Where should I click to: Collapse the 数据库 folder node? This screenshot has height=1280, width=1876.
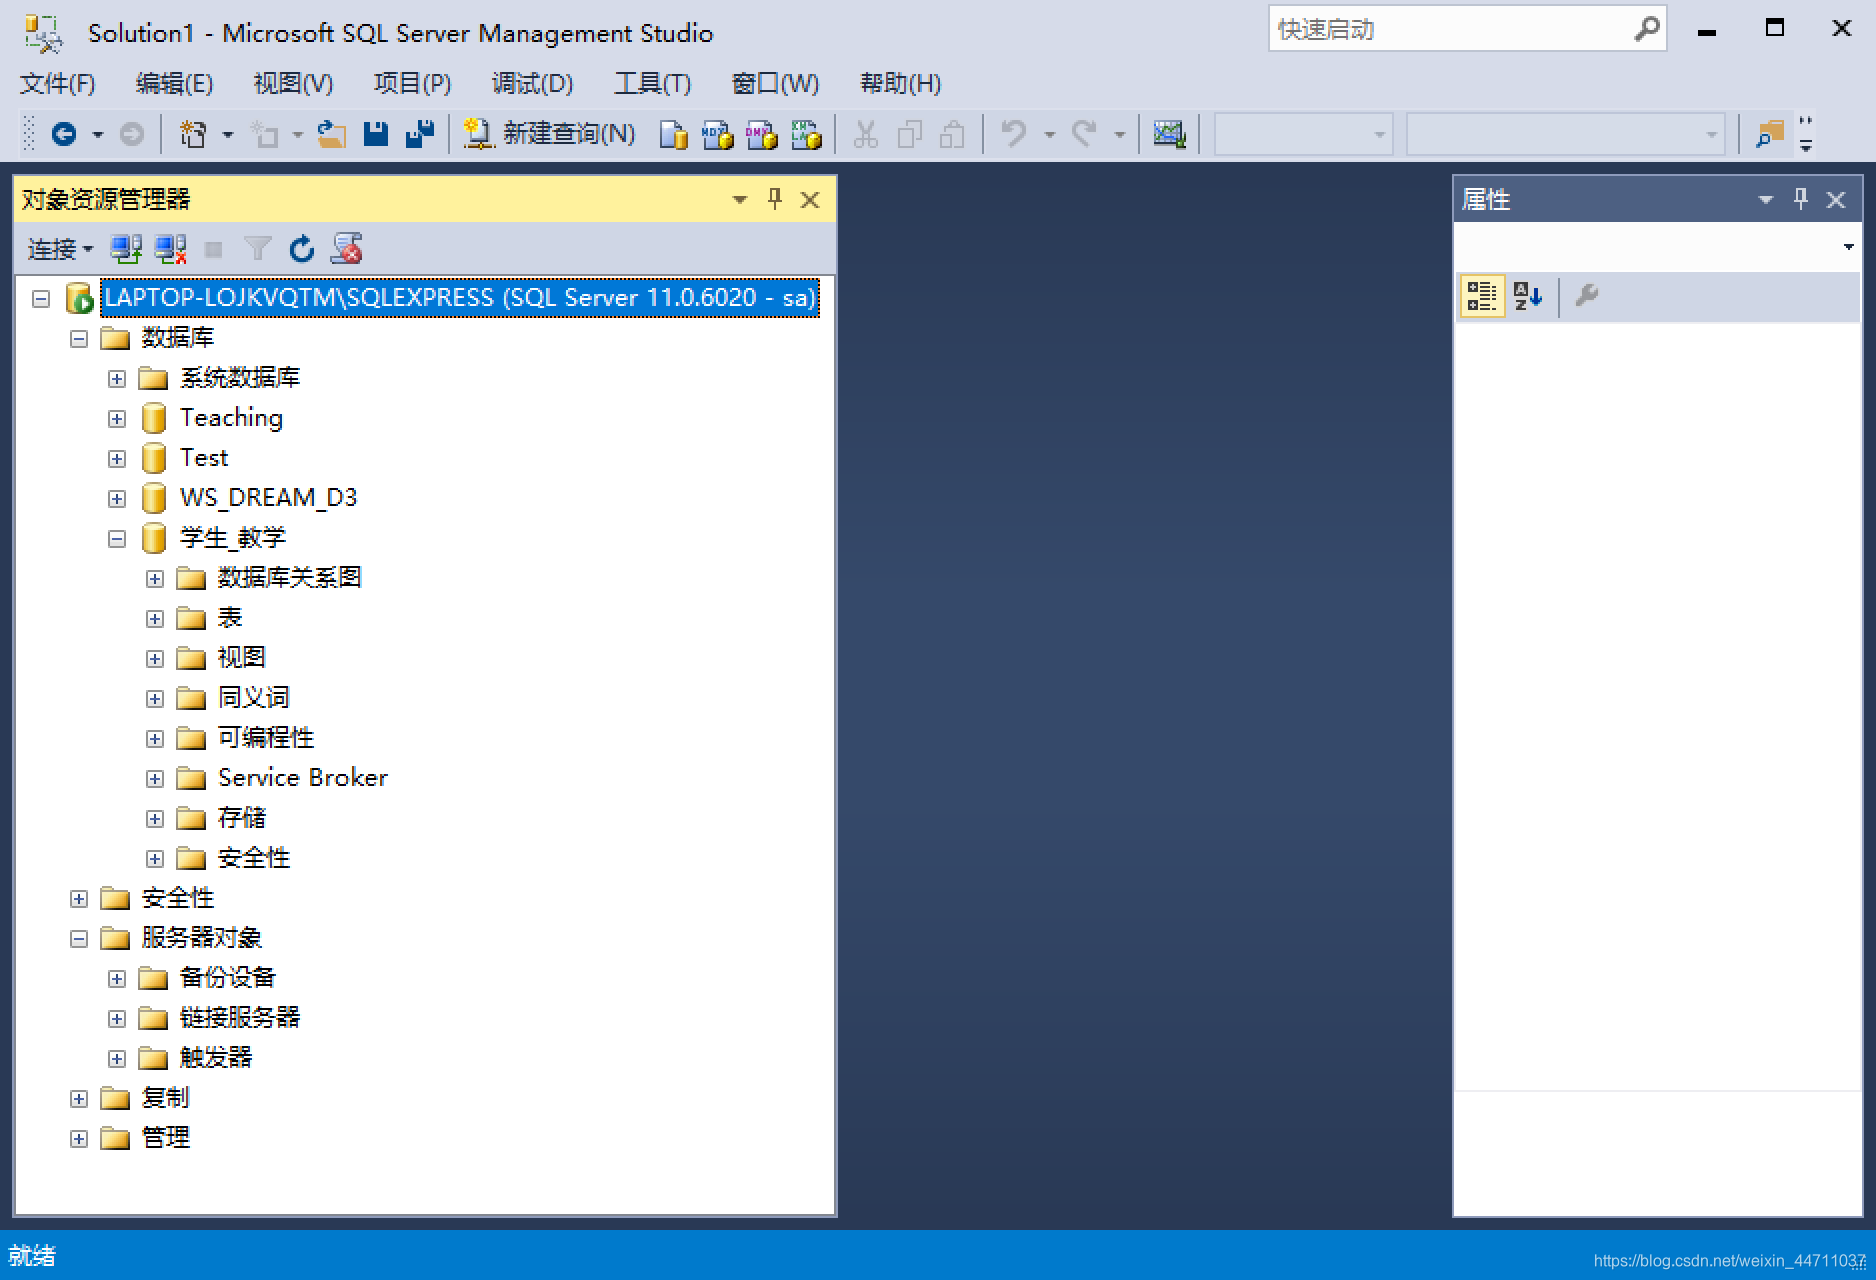pyautogui.click(x=79, y=338)
